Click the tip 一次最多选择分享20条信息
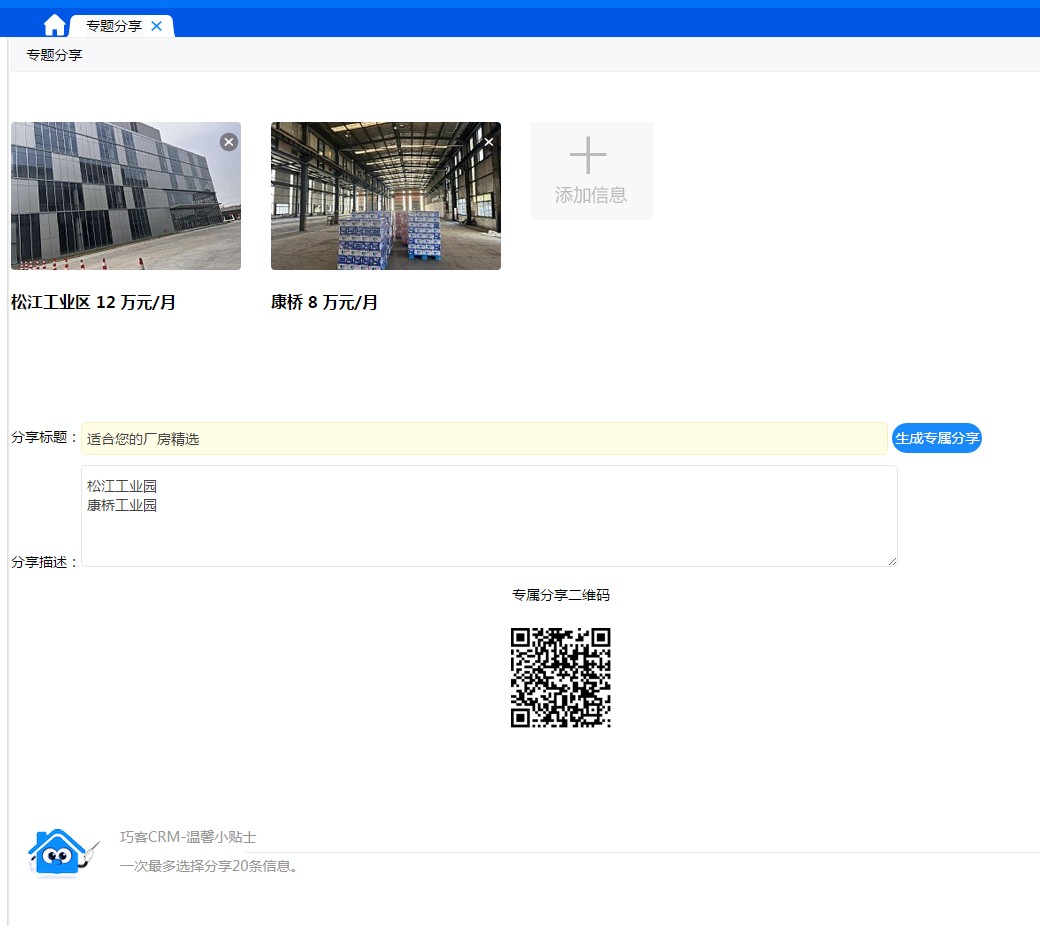This screenshot has width=1040, height=926. tap(208, 866)
